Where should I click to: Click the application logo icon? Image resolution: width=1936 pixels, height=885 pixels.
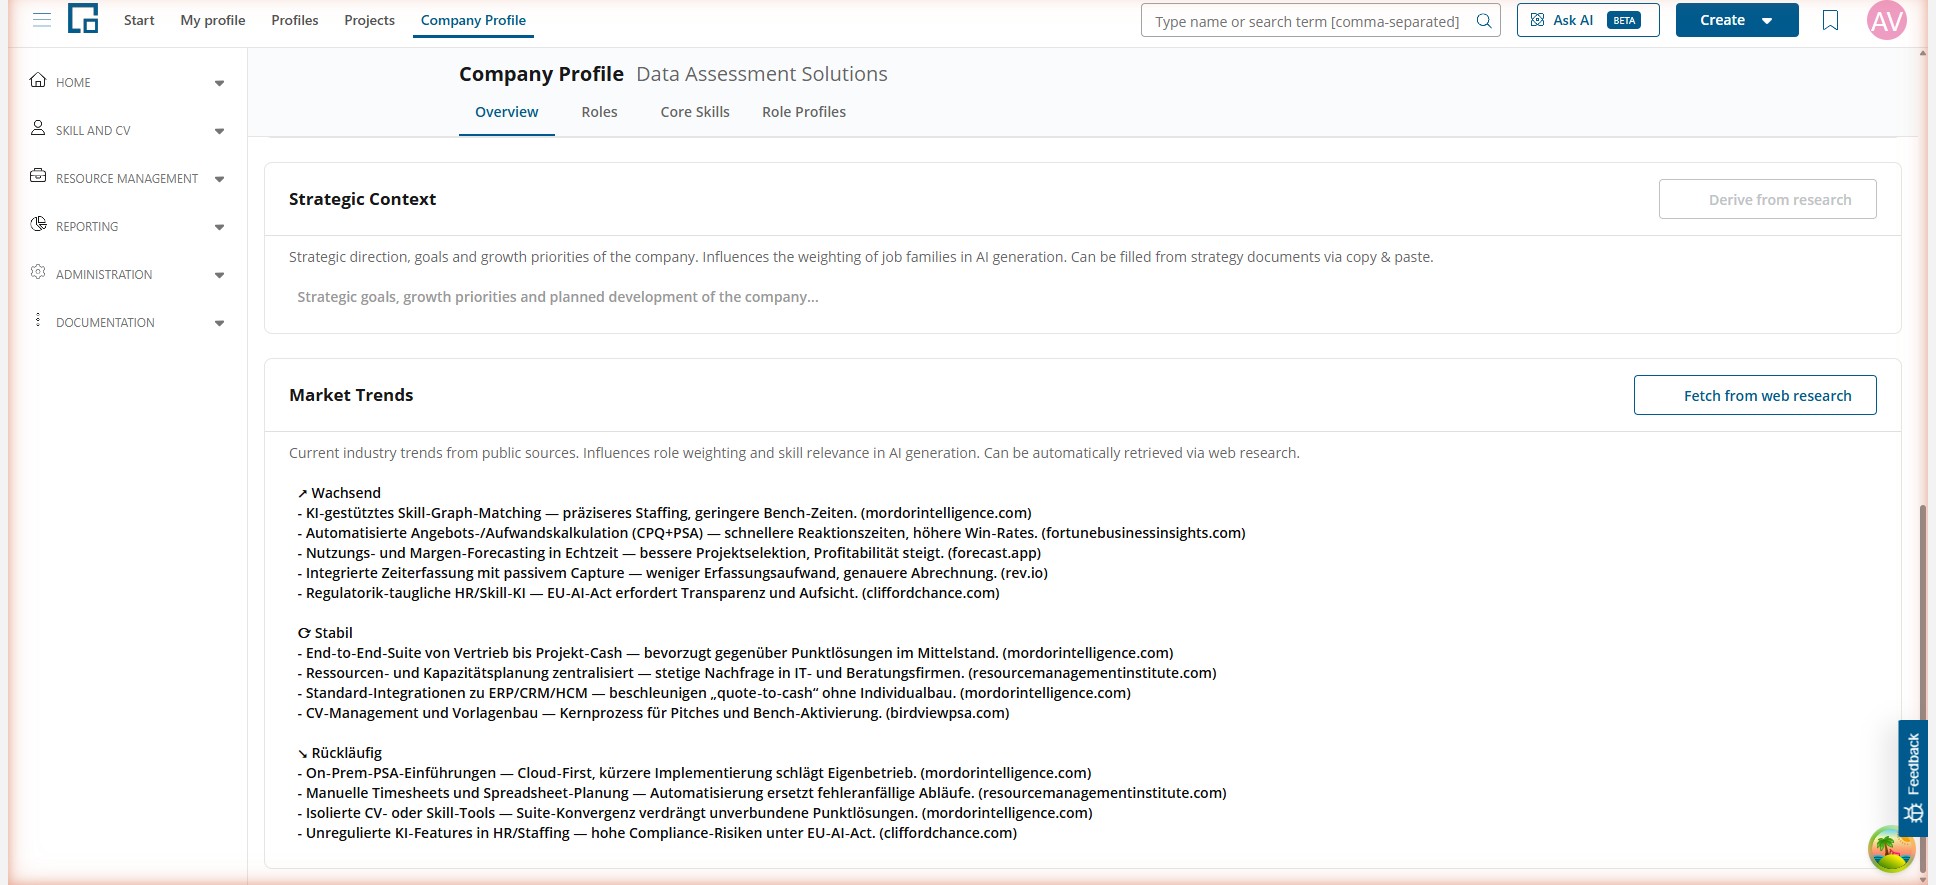pyautogui.click(x=83, y=19)
